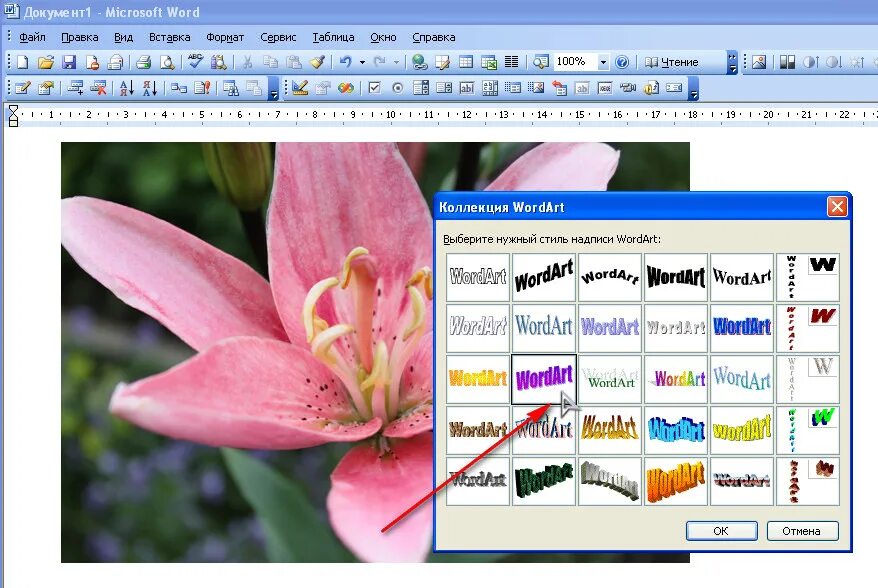
Task: Open the Вставка menu
Action: tap(169, 38)
